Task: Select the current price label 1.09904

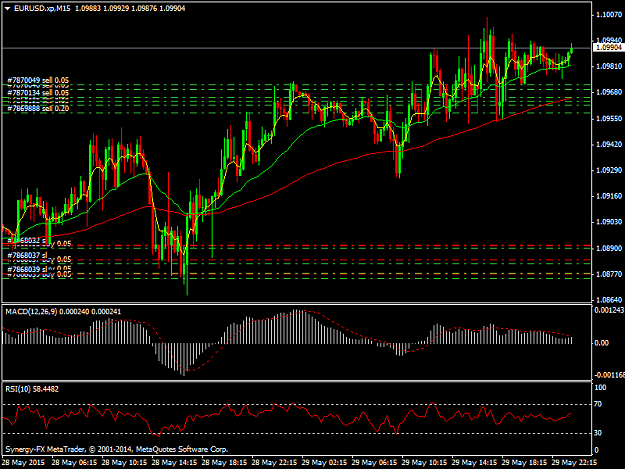Action: [609, 47]
